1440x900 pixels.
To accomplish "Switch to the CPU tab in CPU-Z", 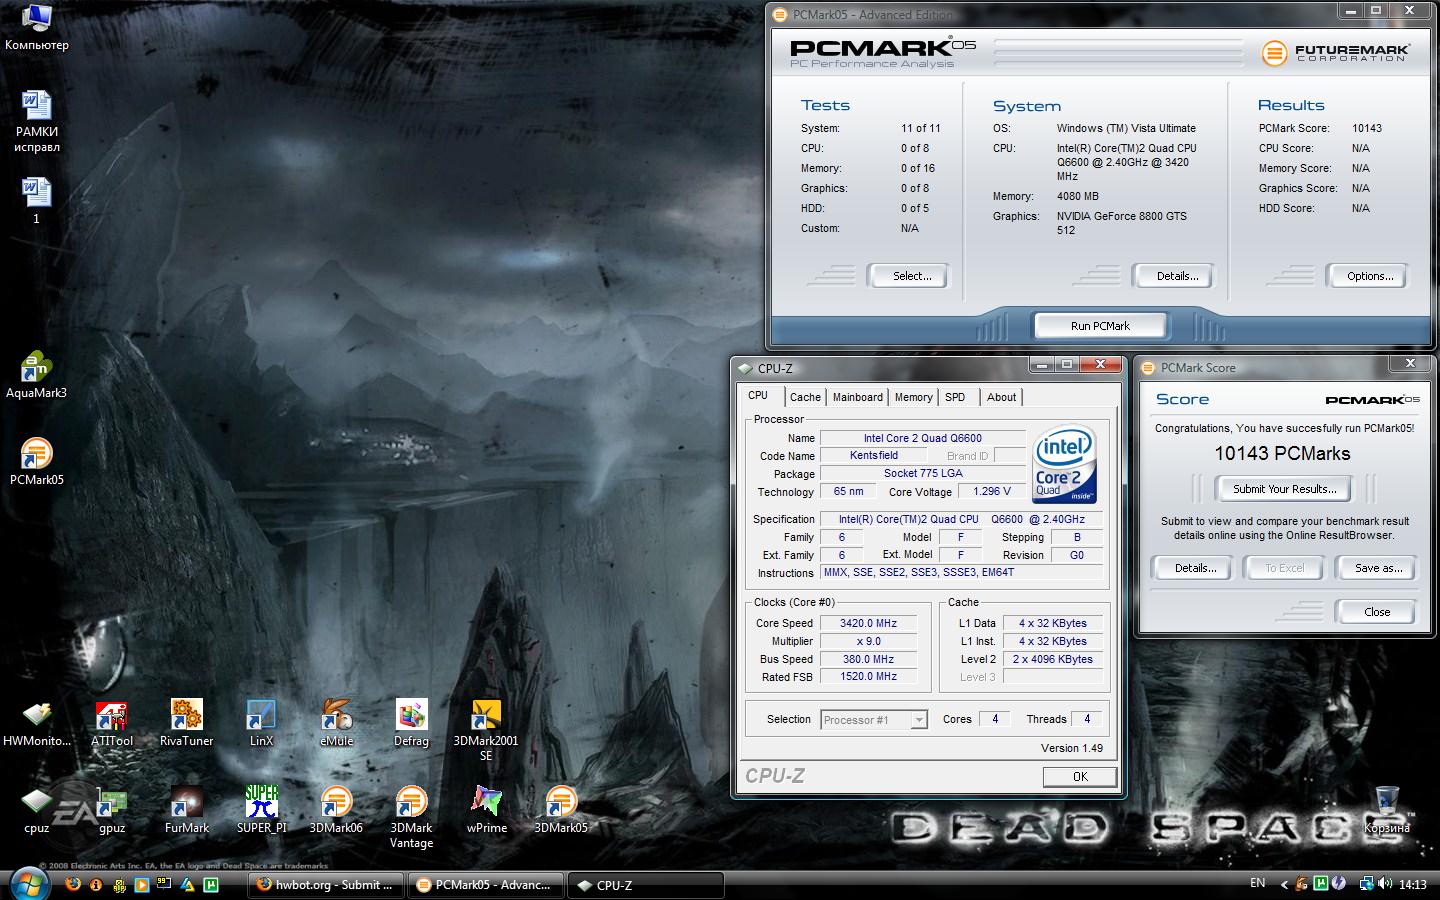I will tap(759, 396).
